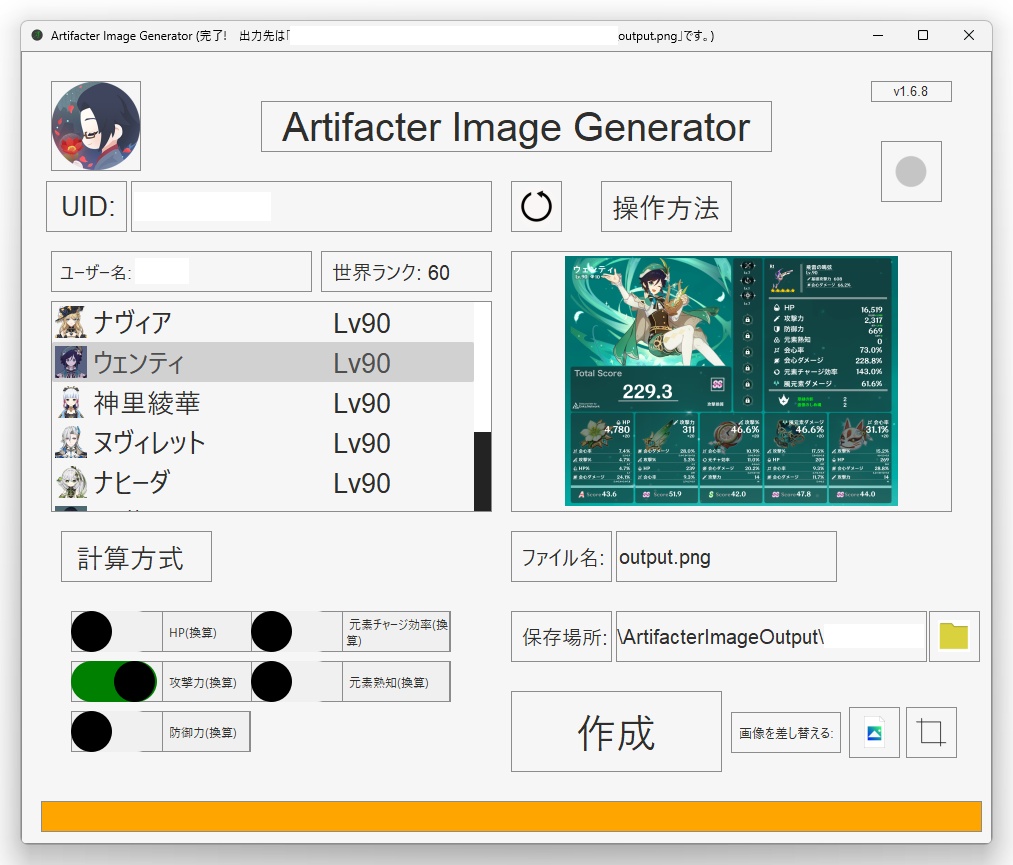Click the orange progress bar
1013x865 pixels.
point(512,817)
